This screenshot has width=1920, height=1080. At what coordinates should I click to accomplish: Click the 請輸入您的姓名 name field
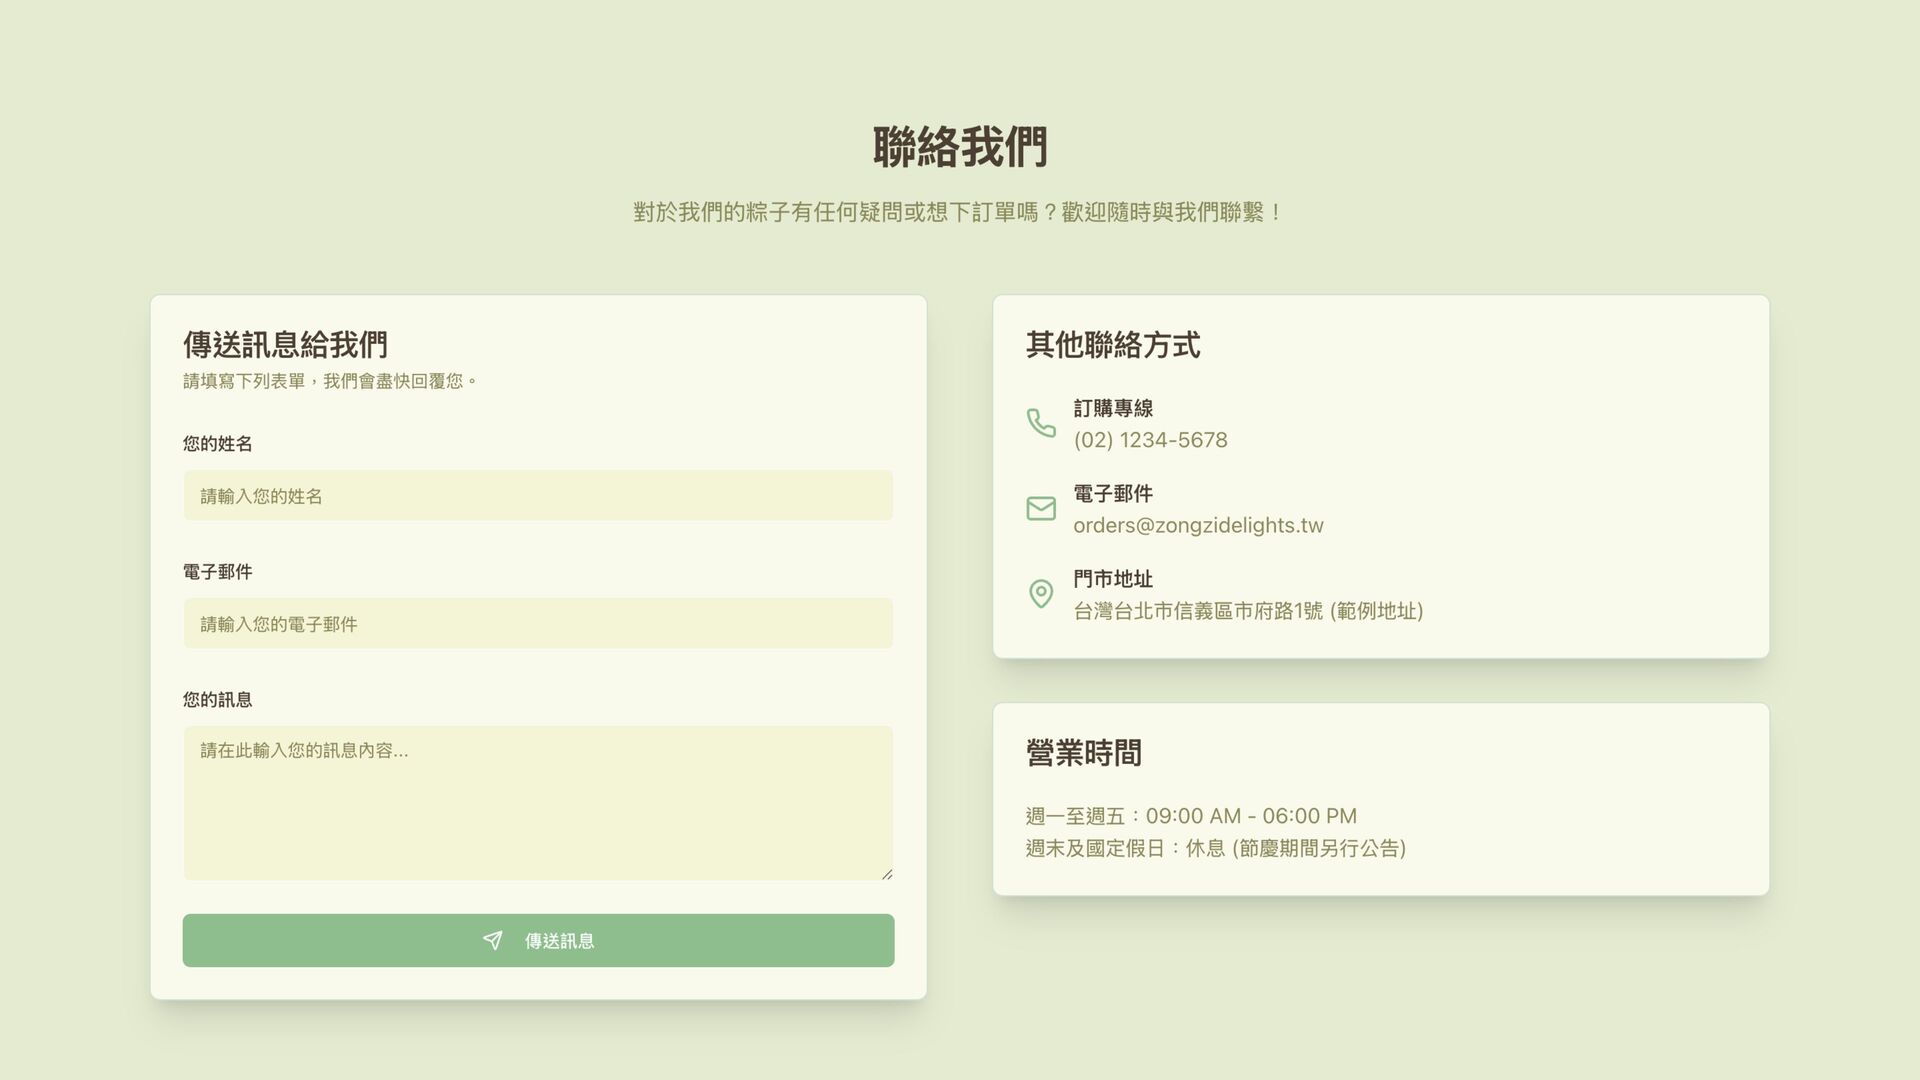[x=538, y=496]
